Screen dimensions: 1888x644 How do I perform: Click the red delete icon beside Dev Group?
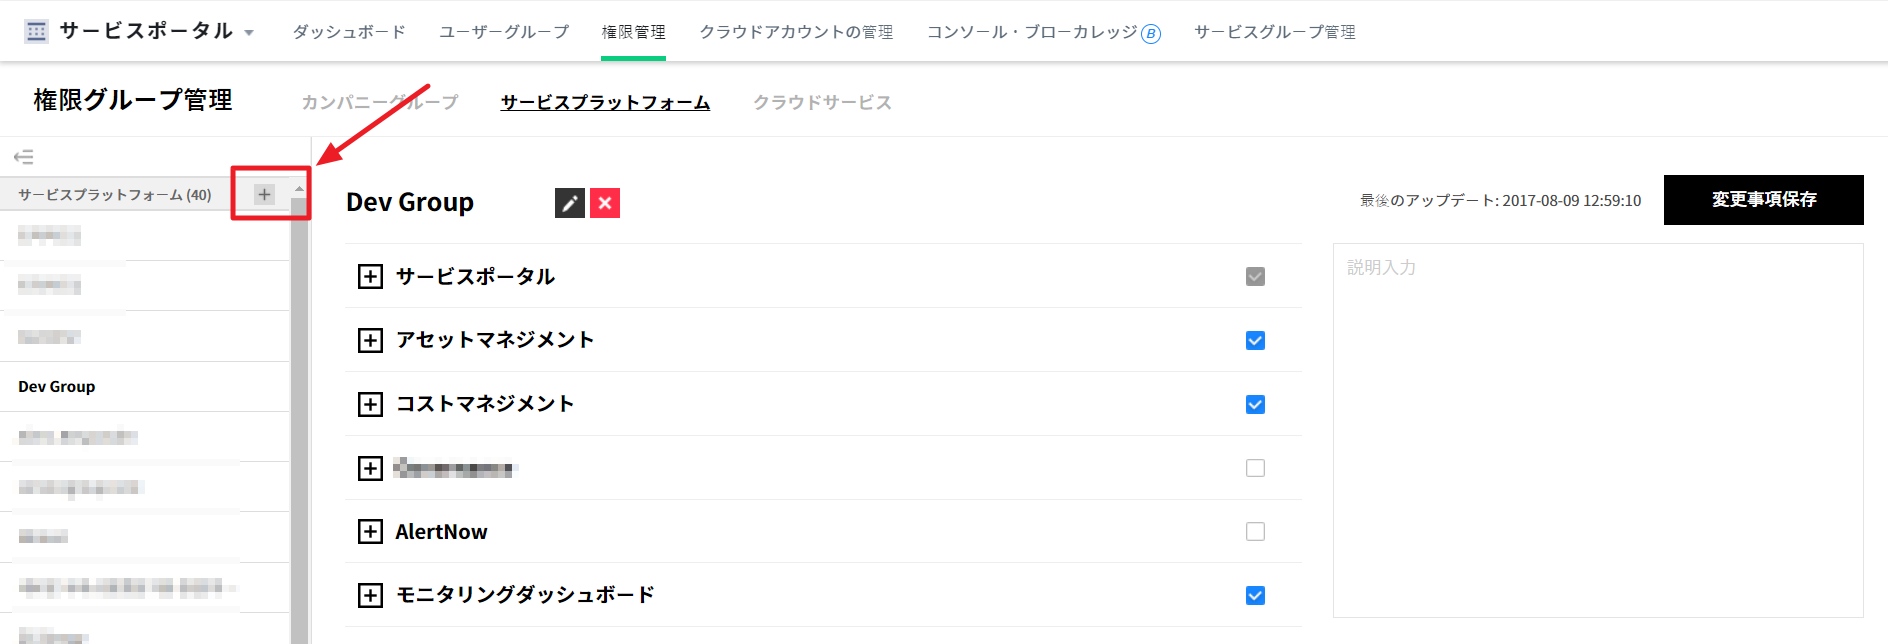click(x=605, y=203)
